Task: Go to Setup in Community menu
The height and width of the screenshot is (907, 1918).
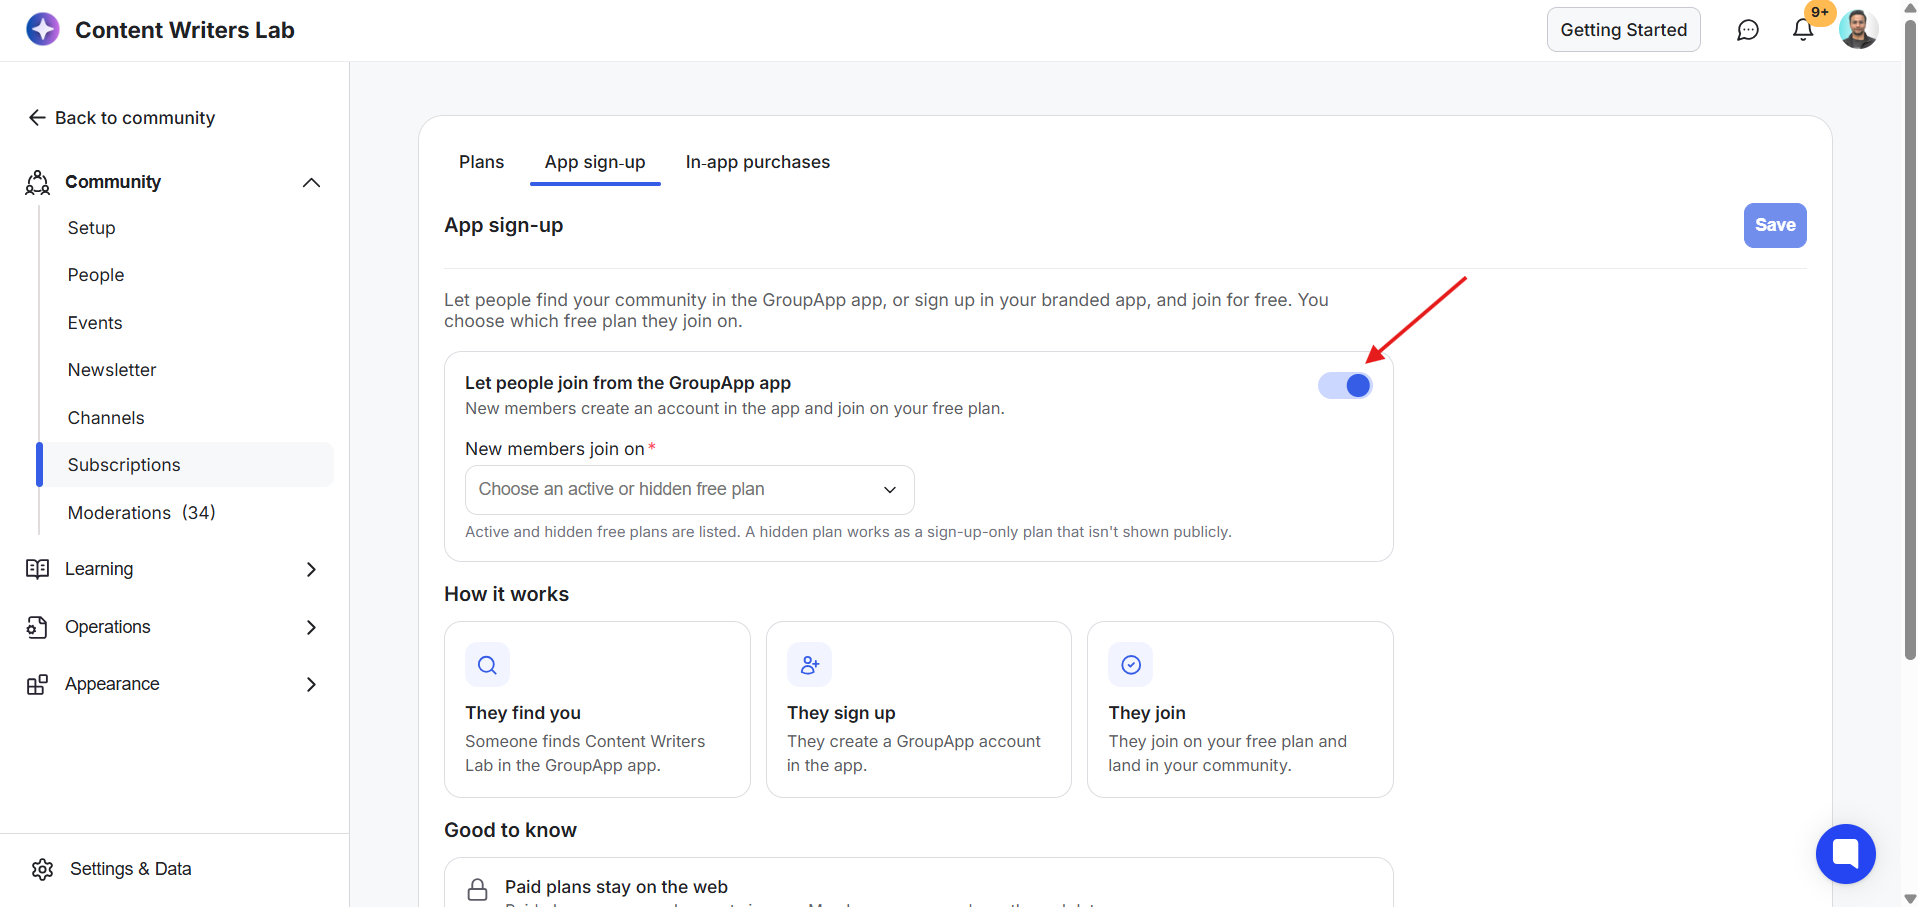Action: click(91, 228)
